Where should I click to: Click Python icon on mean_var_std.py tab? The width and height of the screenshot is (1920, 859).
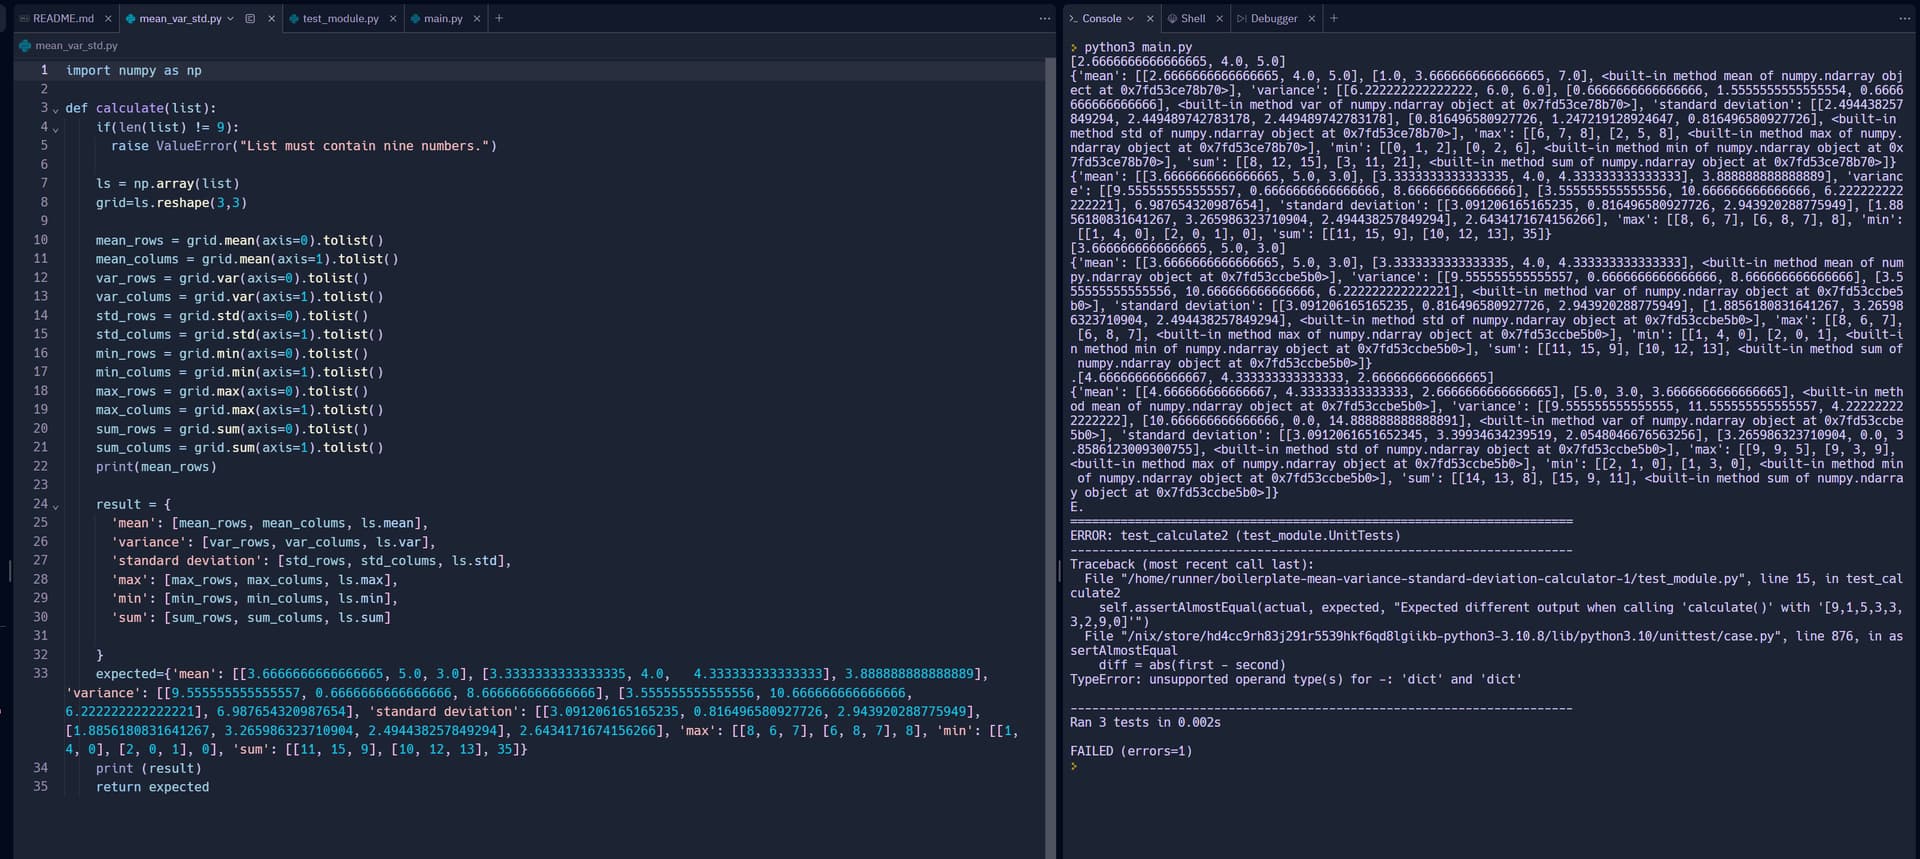pos(131,18)
